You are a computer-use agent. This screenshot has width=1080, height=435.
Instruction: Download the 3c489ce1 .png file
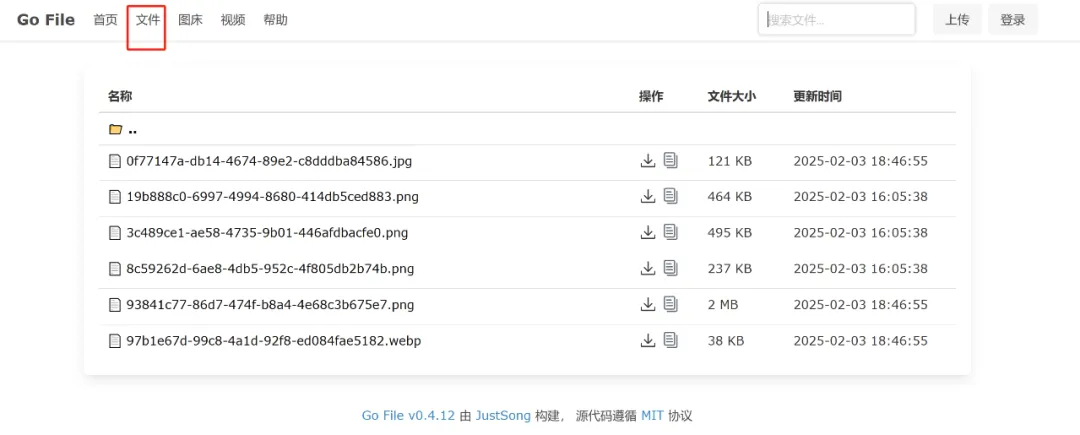pyautogui.click(x=647, y=233)
